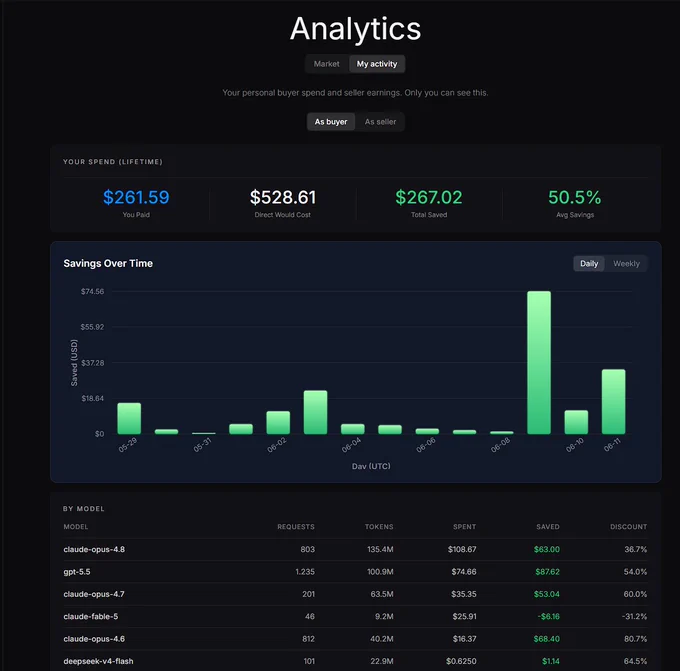Click the $0.6250 spent amount

point(461,661)
